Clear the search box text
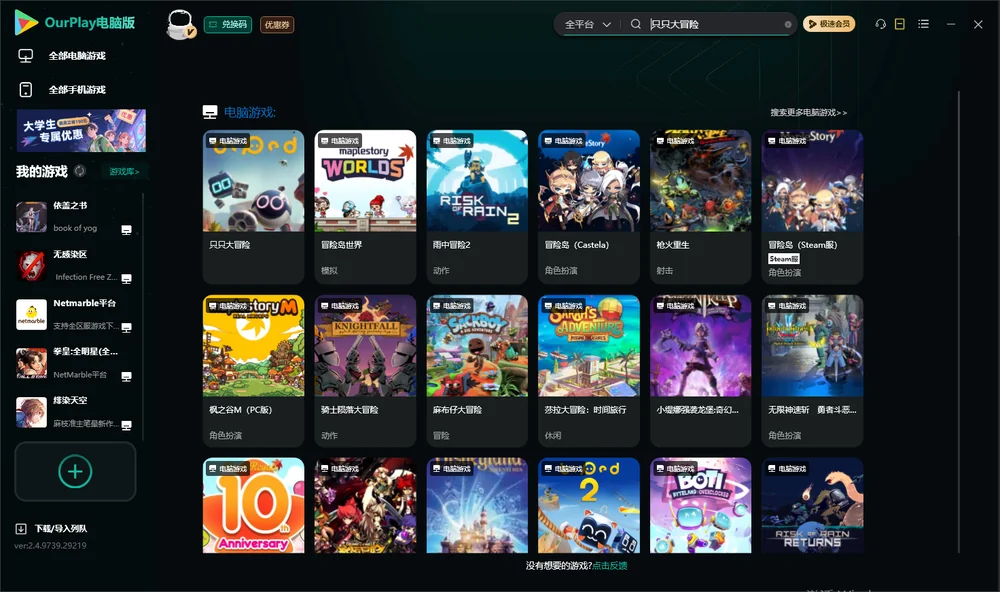Image resolution: width=1000 pixels, height=592 pixels. coord(788,24)
